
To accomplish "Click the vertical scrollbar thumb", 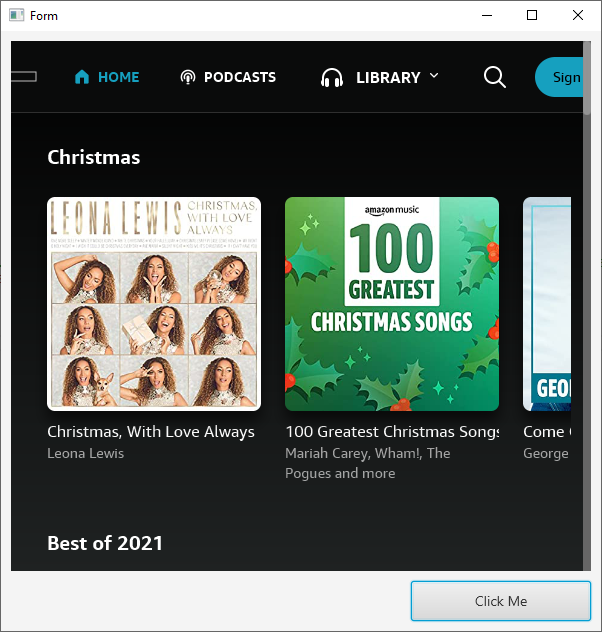I will [x=587, y=78].
